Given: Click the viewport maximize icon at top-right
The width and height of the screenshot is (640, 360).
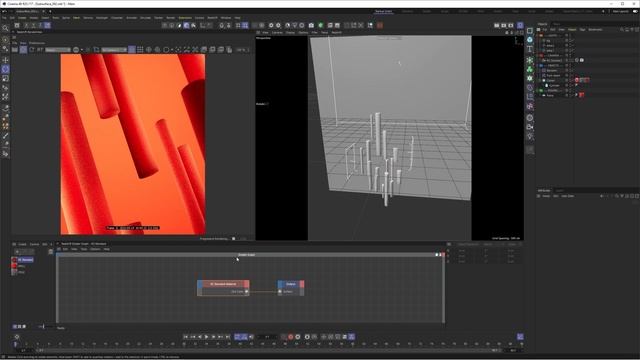Looking at the screenshot, I should pyautogui.click(x=522, y=33).
